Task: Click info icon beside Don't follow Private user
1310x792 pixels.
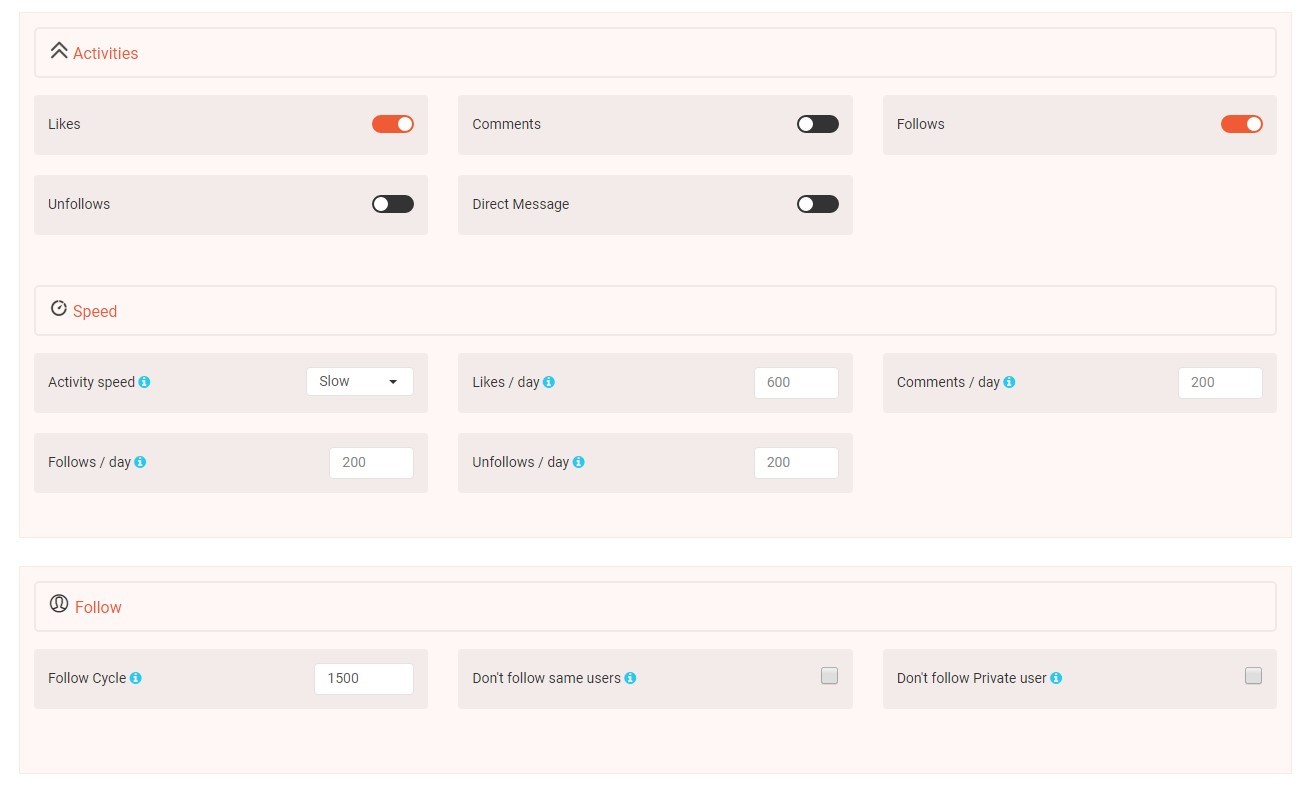Action: (x=1056, y=678)
